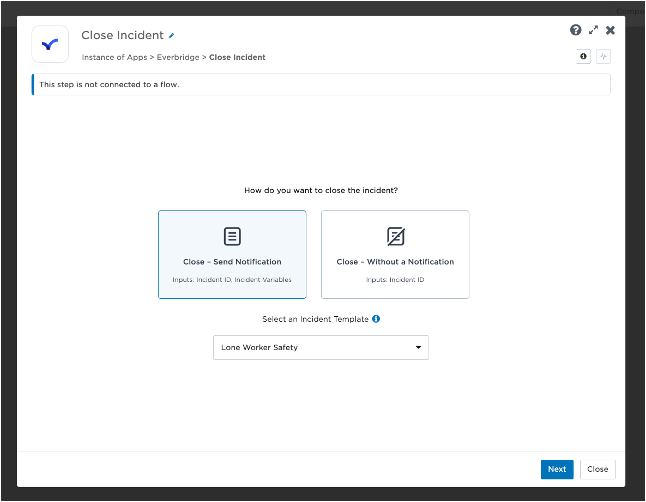Click the Send Notification document icon
Image resolution: width=646 pixels, height=502 pixels.
pyautogui.click(x=232, y=237)
